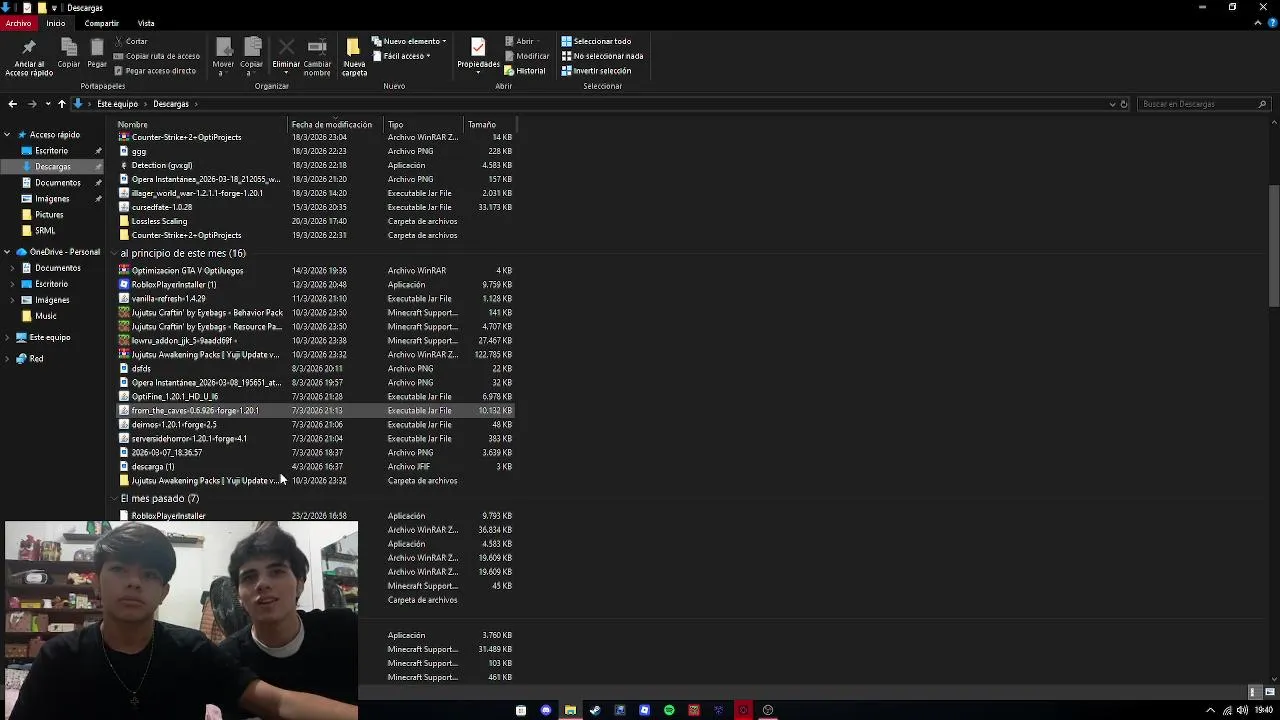1280x720 pixels.
Task: Refresh the Descargas folder view
Action: click(1124, 104)
